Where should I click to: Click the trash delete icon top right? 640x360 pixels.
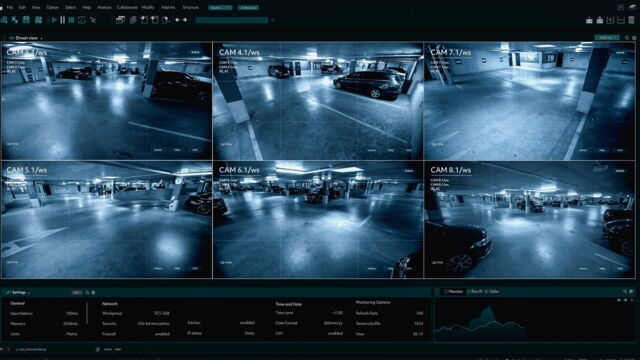pos(631,20)
